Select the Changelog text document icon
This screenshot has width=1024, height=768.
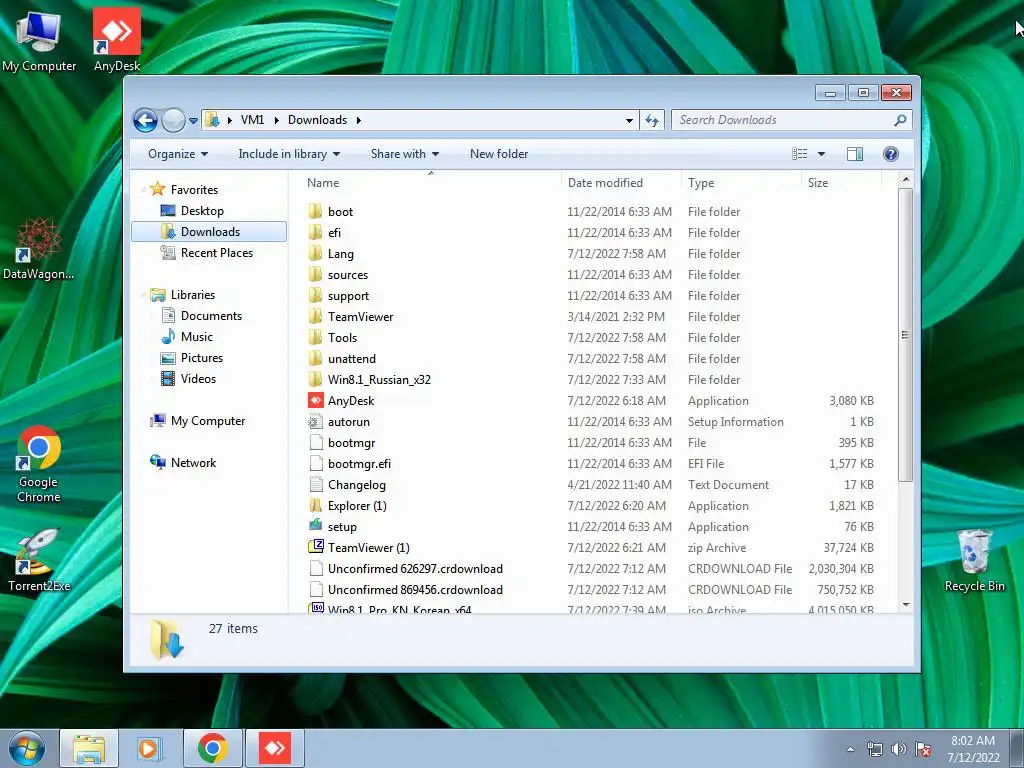315,485
